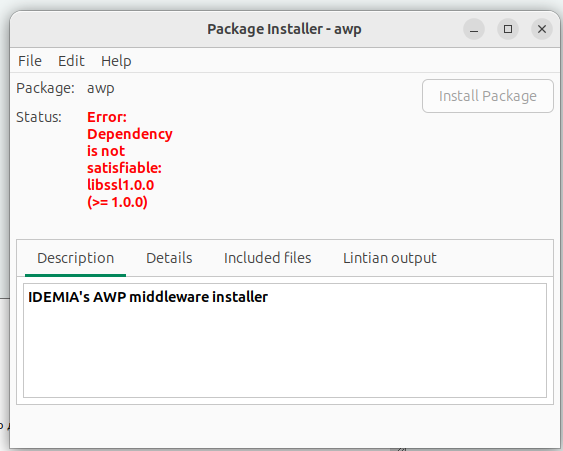Maximize the Package Installer window
The height and width of the screenshot is (451, 563).
pyautogui.click(x=508, y=29)
